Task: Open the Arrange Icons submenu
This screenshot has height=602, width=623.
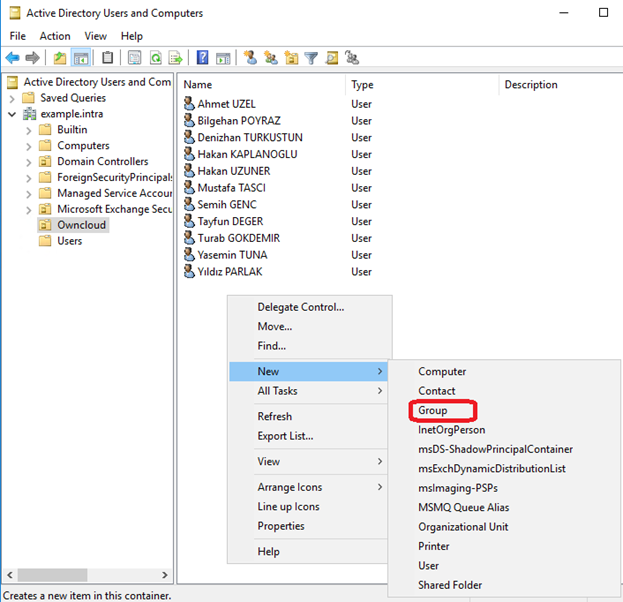Action: (x=308, y=487)
